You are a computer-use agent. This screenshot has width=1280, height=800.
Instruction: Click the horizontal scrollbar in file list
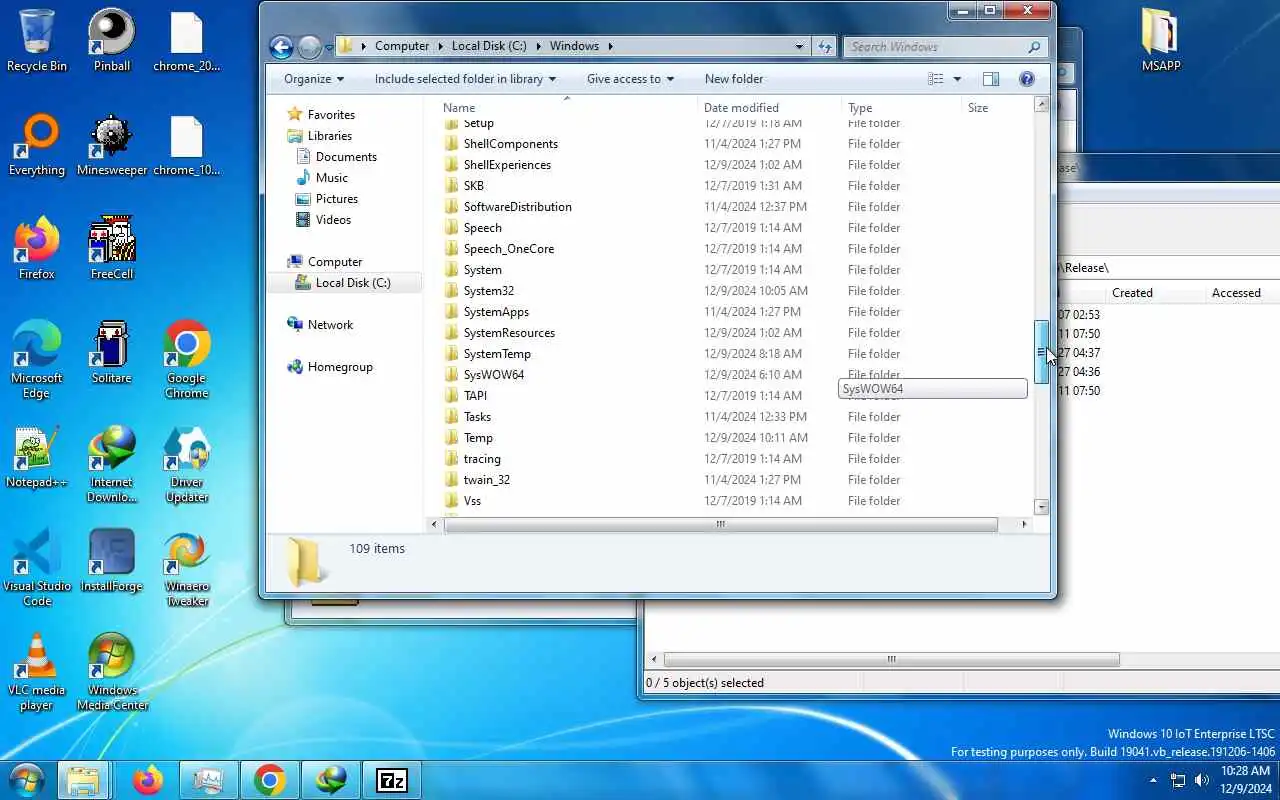coord(720,524)
